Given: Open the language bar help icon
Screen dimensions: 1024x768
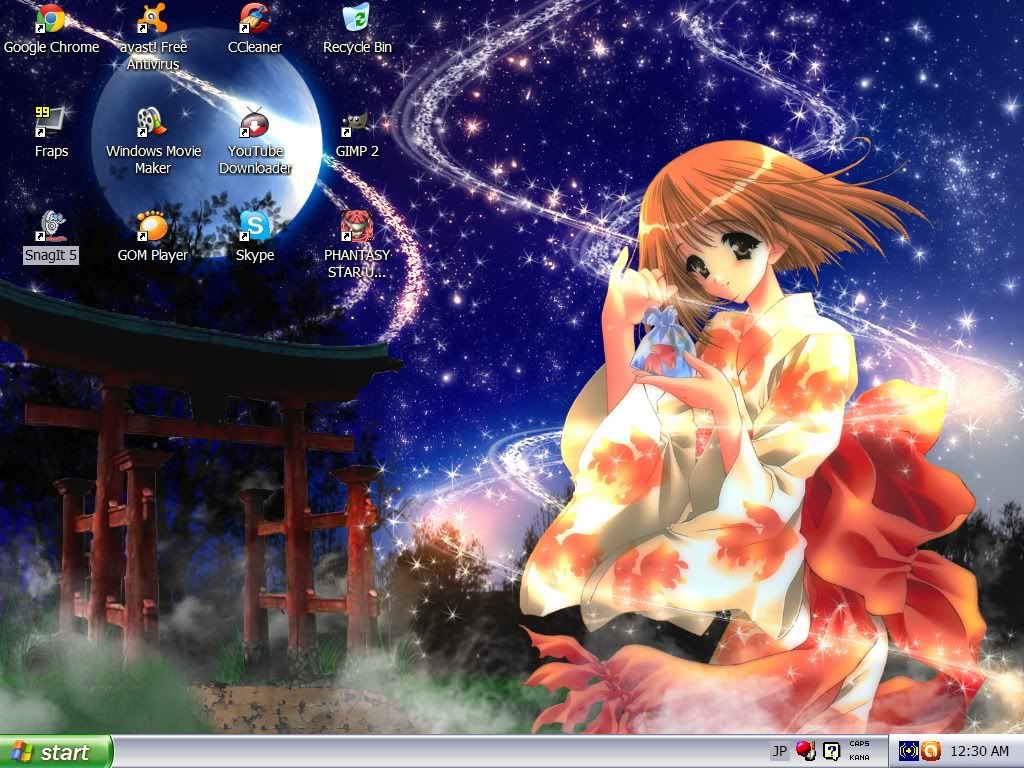Looking at the screenshot, I should 831,751.
